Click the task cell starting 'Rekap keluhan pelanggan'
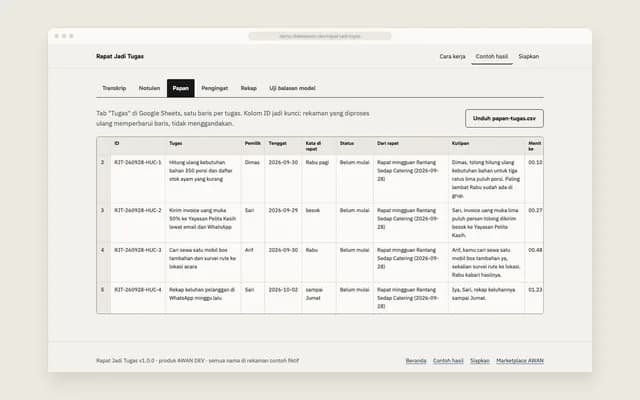This screenshot has height=400, width=640. [203, 298]
